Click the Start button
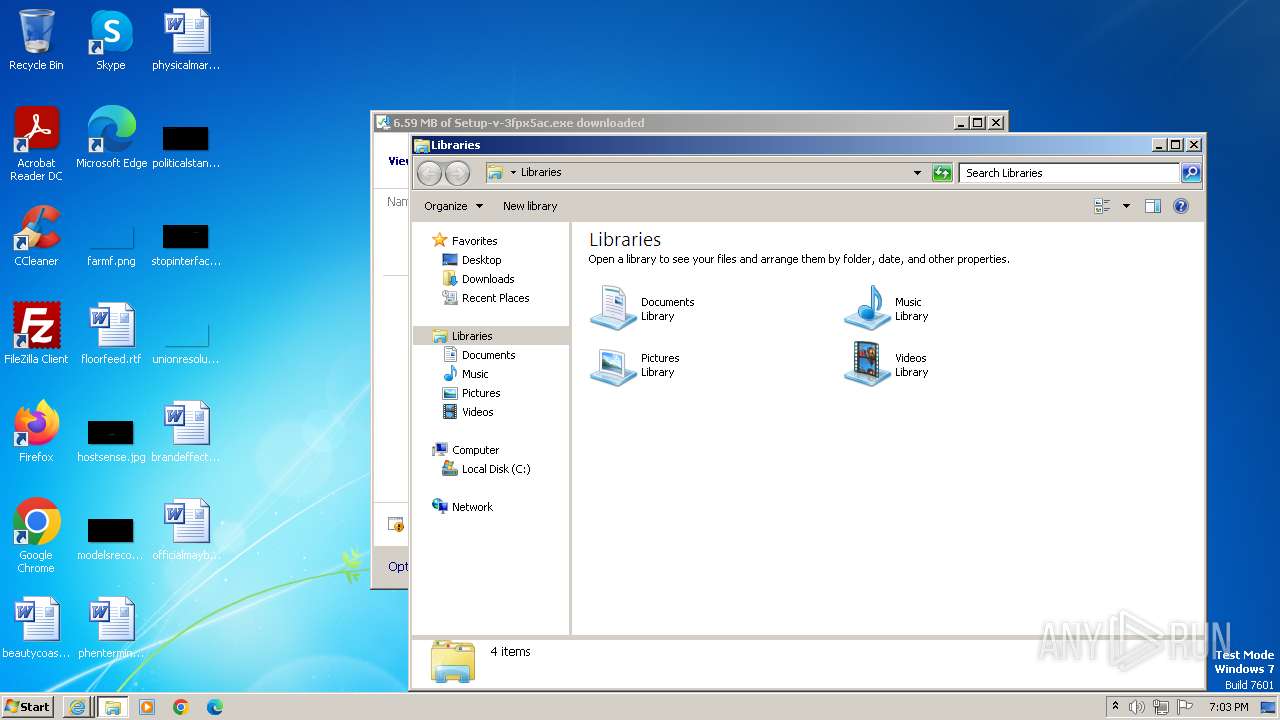Viewport: 1280px width, 720px height. pyautogui.click(x=28, y=707)
